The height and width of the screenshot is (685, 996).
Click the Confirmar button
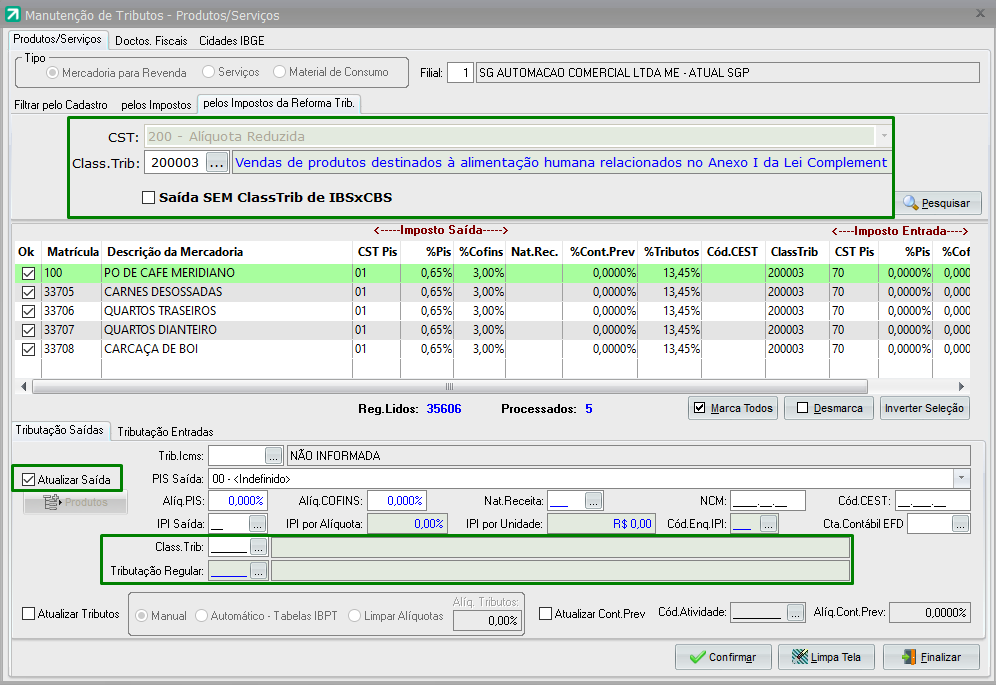722,658
